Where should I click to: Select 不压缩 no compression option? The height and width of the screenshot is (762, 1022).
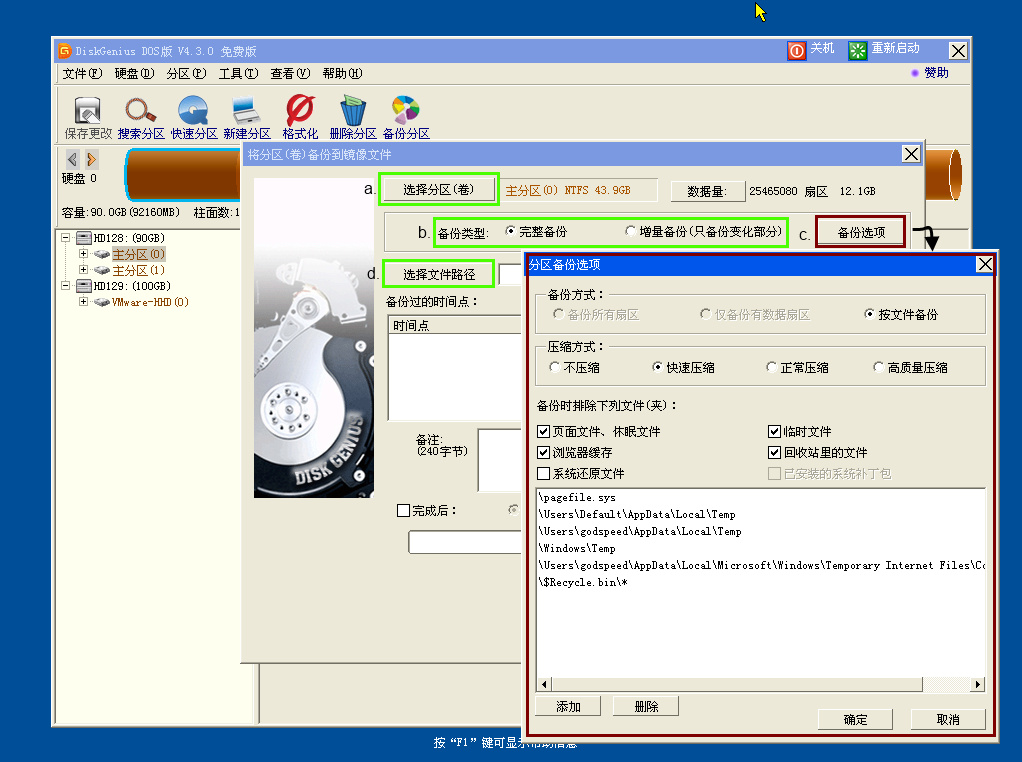(555, 367)
